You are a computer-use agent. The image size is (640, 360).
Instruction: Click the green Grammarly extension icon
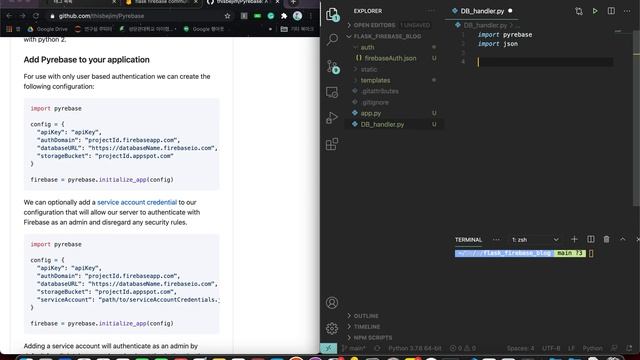point(271,16)
